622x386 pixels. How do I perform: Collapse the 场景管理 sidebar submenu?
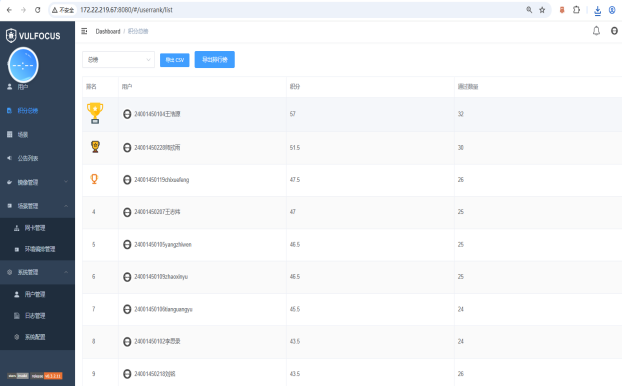[37, 206]
